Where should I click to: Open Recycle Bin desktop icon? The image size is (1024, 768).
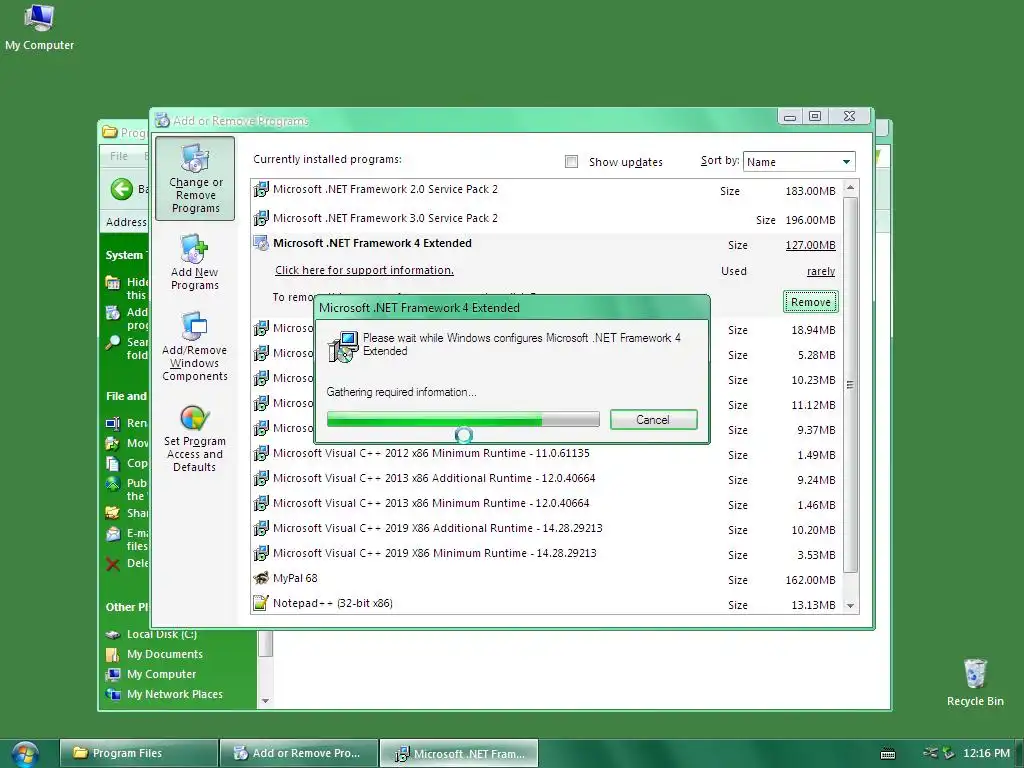[974, 683]
